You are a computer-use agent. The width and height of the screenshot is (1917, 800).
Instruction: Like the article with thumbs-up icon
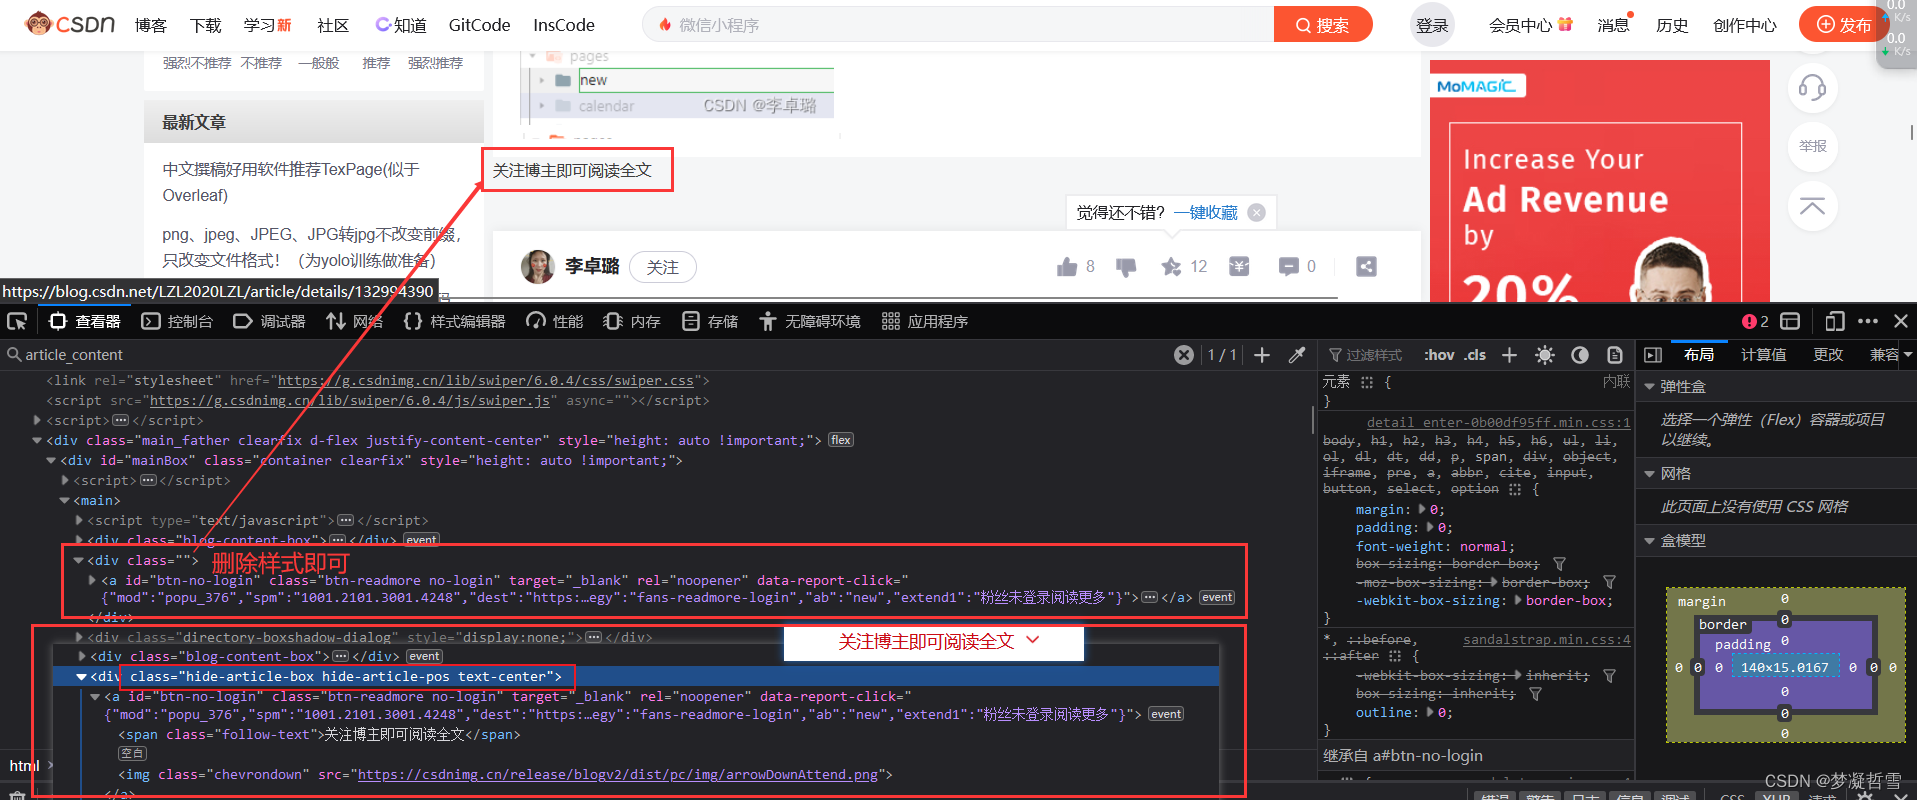1067,266
